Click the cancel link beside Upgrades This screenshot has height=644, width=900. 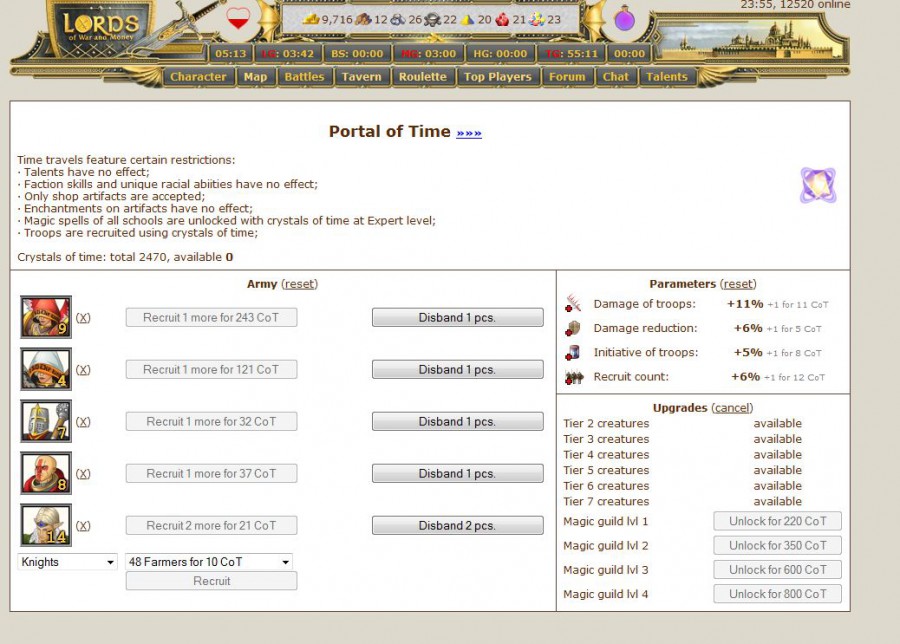click(x=732, y=408)
